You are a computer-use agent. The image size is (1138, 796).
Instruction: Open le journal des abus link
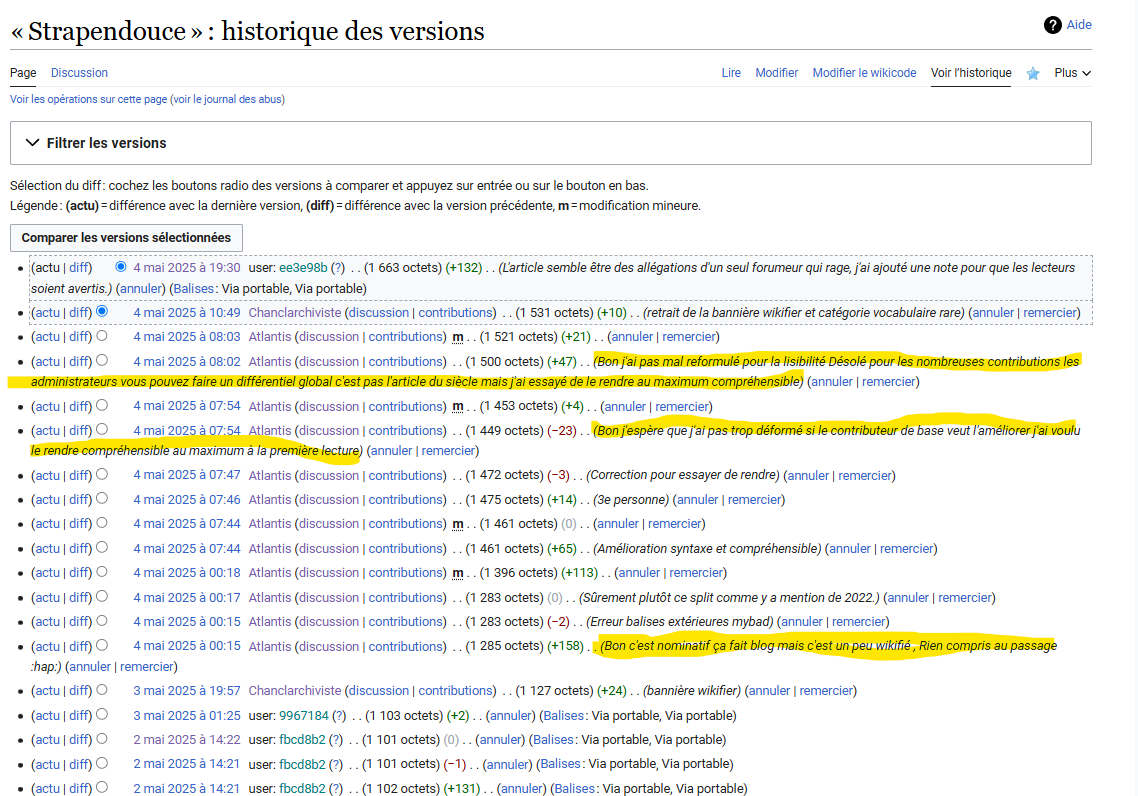point(227,99)
